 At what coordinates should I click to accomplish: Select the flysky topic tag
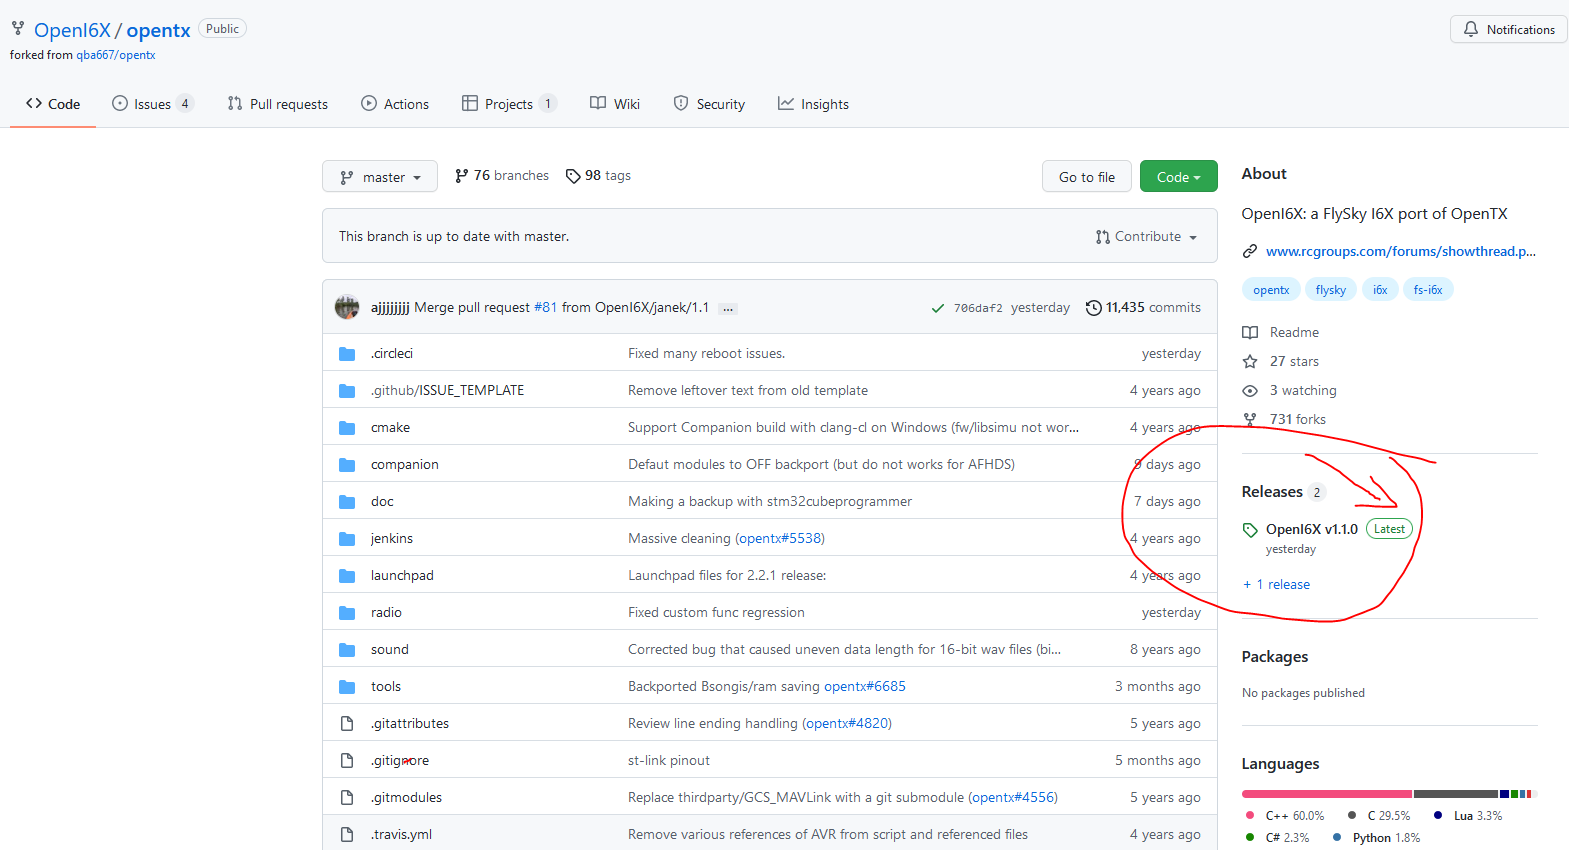[1330, 290]
